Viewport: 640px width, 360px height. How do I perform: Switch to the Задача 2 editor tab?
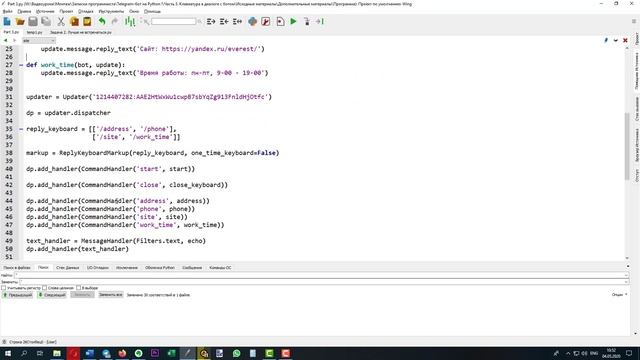(x=80, y=32)
